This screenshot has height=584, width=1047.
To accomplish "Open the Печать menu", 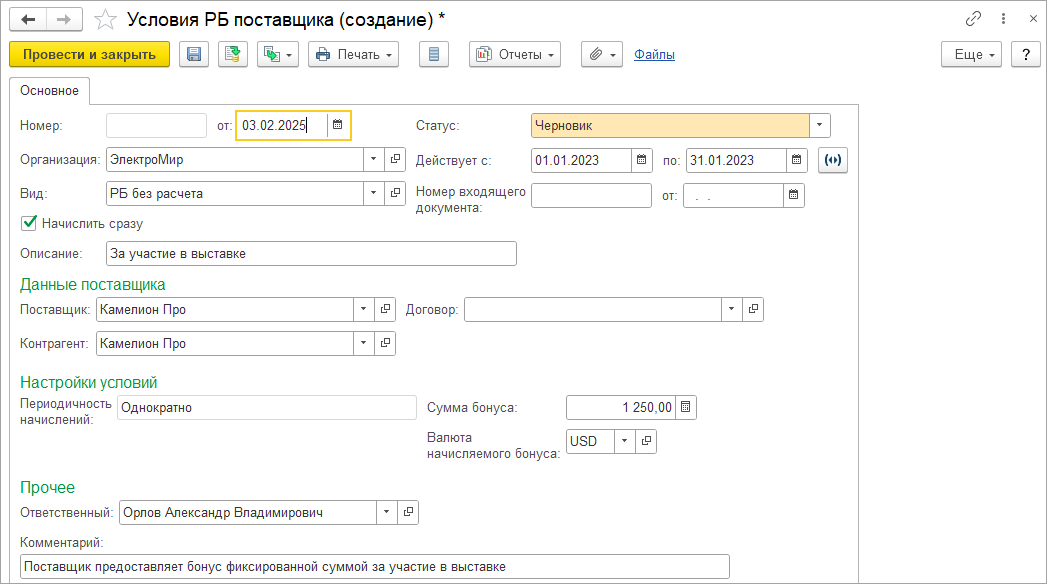I will pos(354,55).
